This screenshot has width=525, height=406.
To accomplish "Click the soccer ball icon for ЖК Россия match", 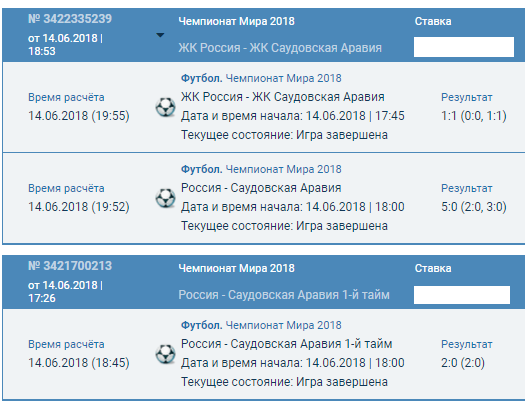I will click(x=165, y=107).
